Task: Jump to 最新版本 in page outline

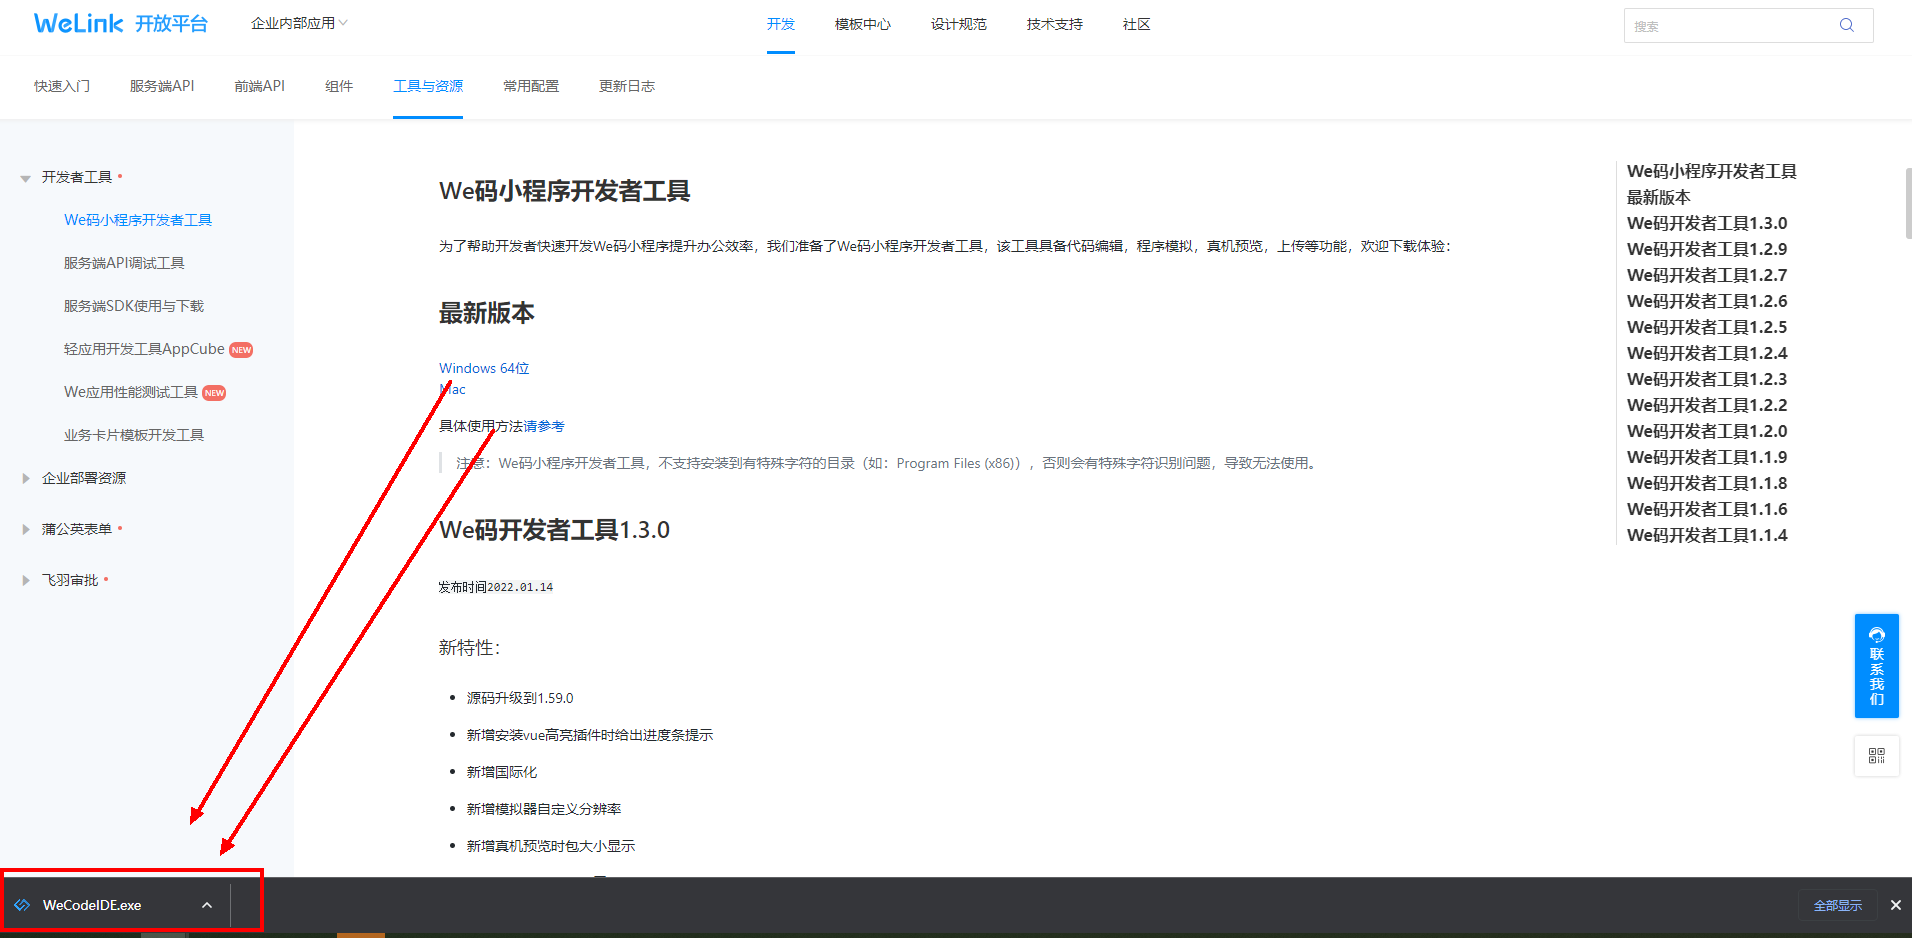Action: [1659, 197]
